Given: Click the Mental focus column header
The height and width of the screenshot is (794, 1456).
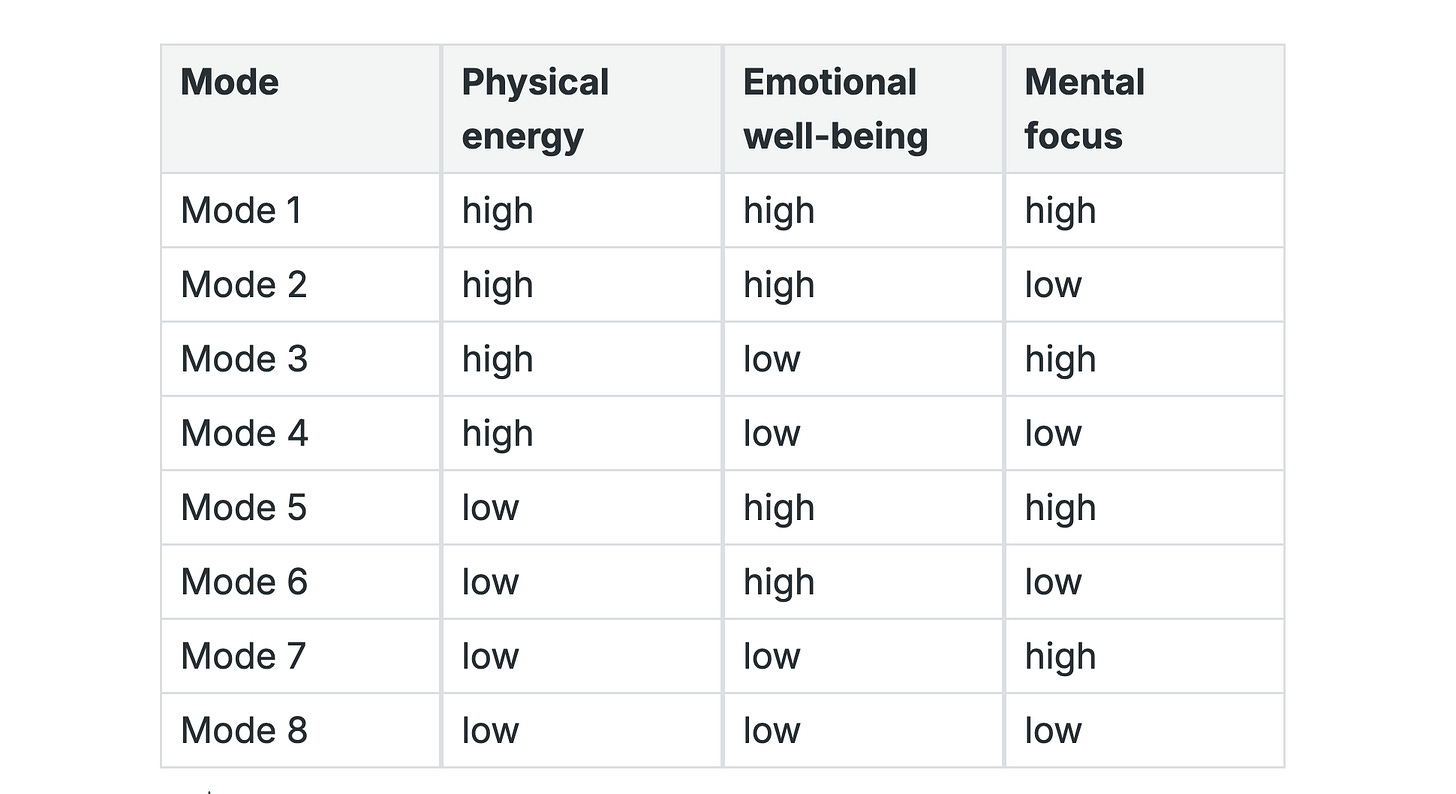Looking at the screenshot, I should click(1084, 109).
